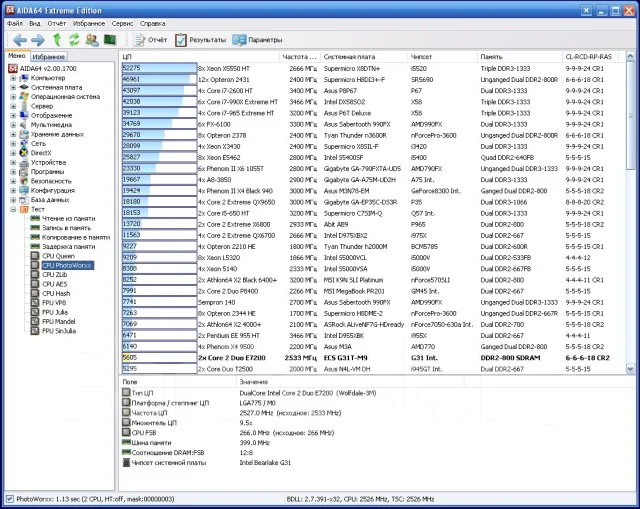The width and height of the screenshot is (640, 509).
Task: Expand the Системная плата tree node
Action: (x=13, y=87)
